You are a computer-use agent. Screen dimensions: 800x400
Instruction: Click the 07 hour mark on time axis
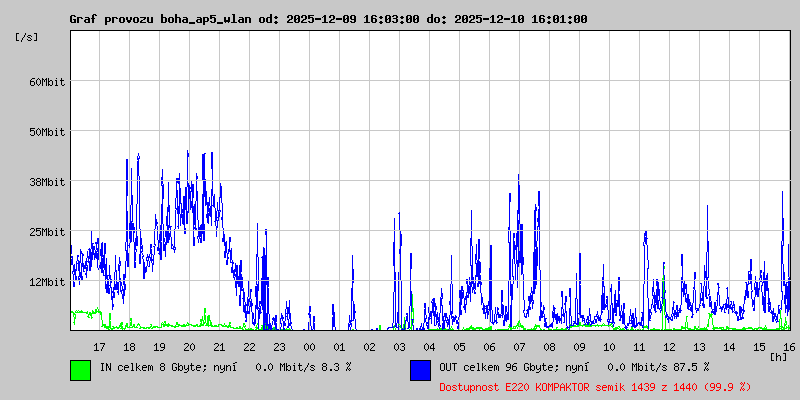click(519, 347)
